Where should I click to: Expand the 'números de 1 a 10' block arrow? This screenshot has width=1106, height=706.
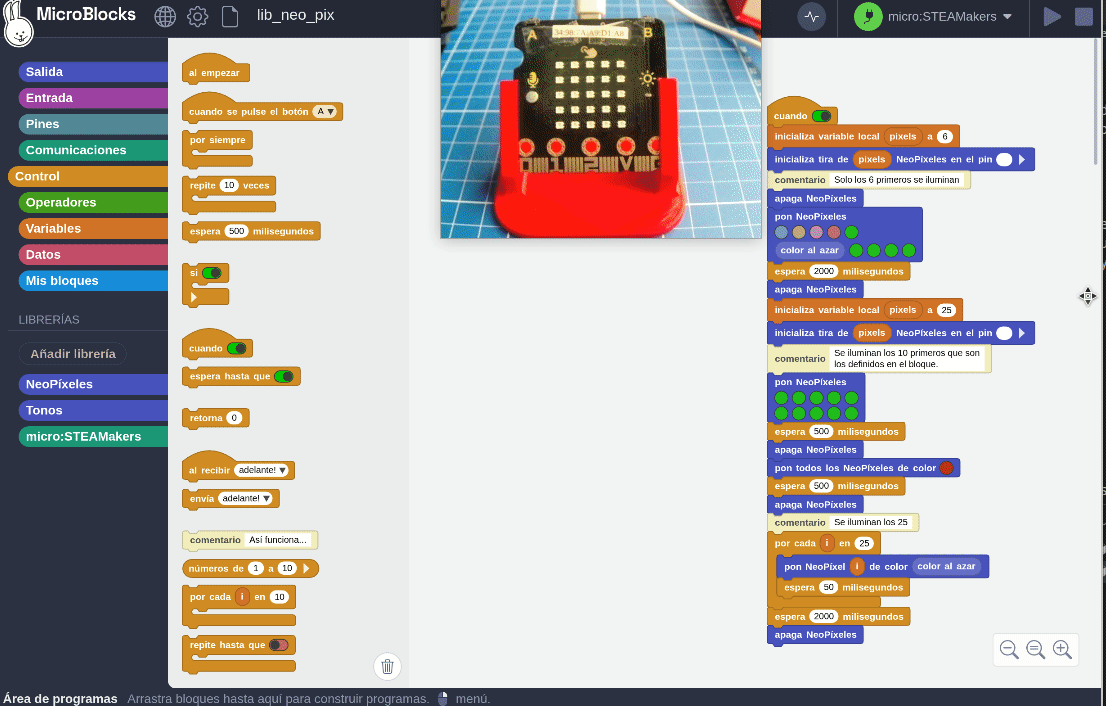[306, 568]
